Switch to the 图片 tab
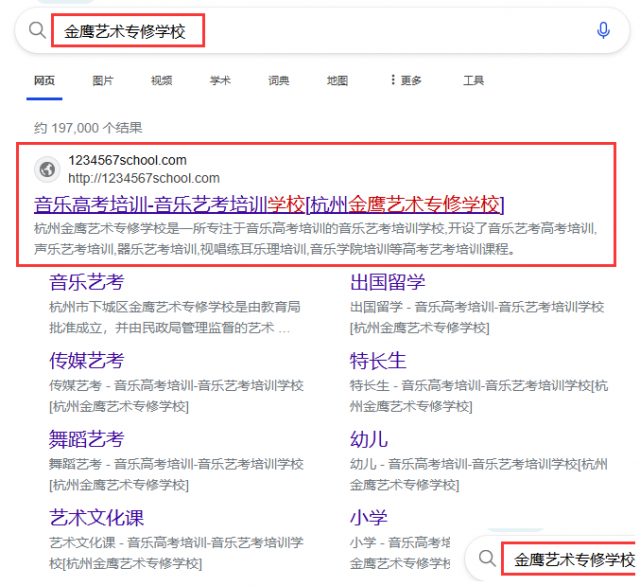Viewport: 640px width, 586px height. tap(102, 81)
